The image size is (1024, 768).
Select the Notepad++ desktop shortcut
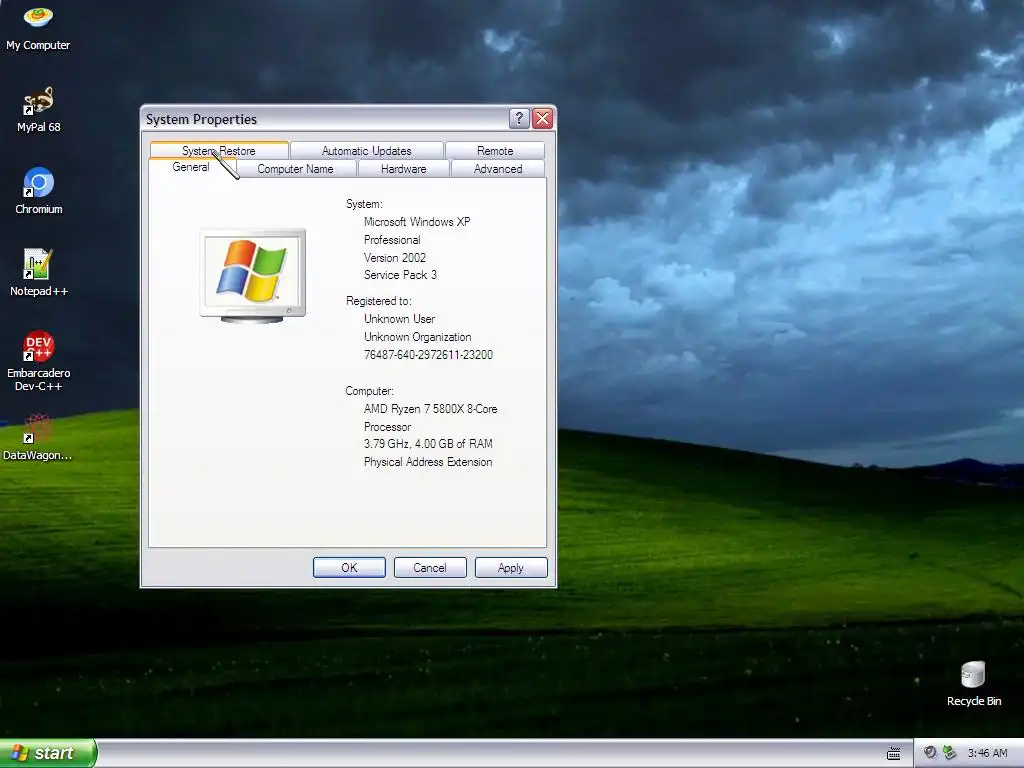pos(39,273)
